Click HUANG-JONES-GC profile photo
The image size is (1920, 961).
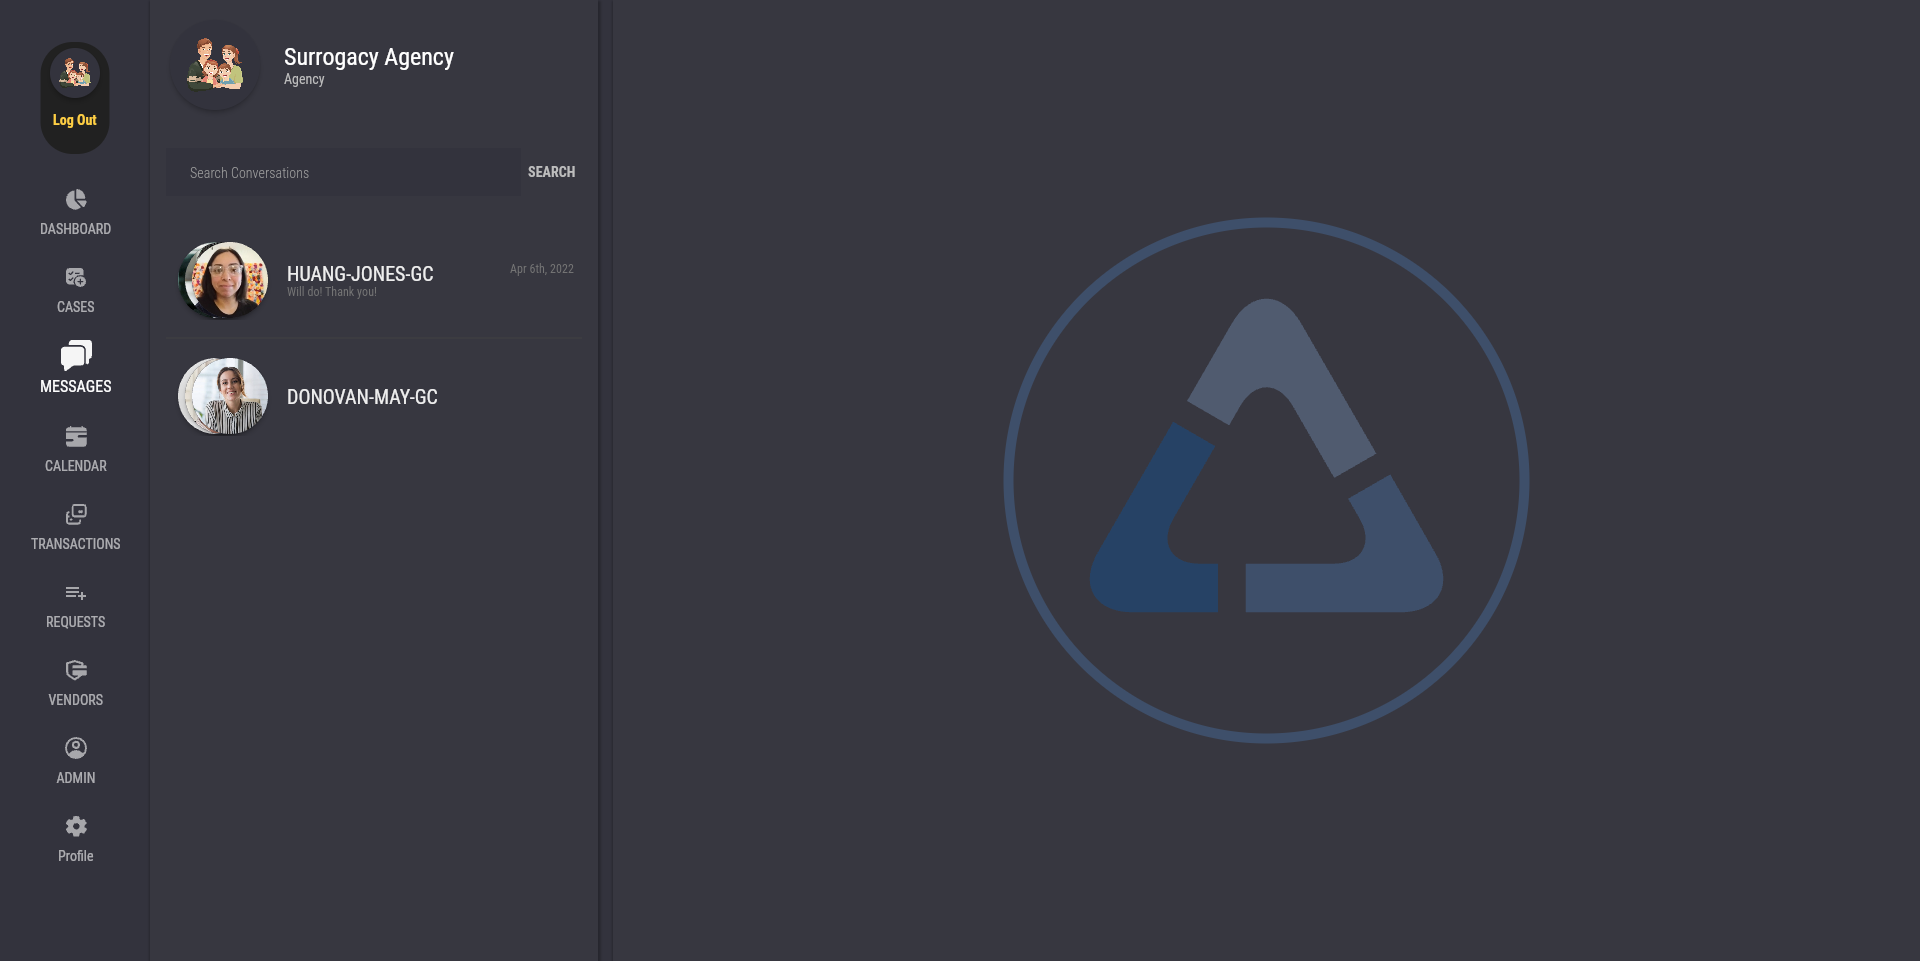pos(223,281)
